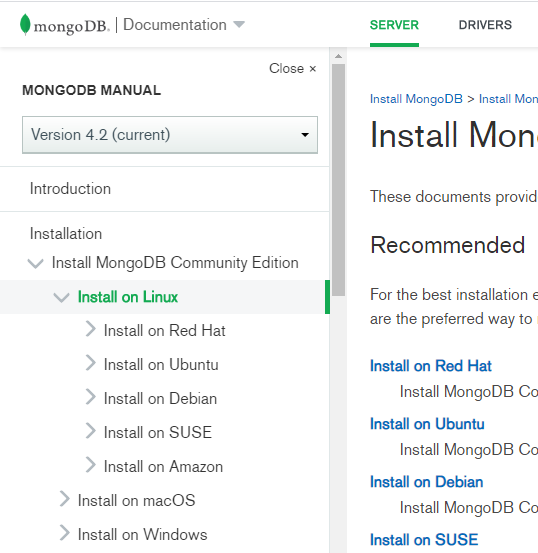Collapse Install MongoDB Community Edition chevron

36,263
